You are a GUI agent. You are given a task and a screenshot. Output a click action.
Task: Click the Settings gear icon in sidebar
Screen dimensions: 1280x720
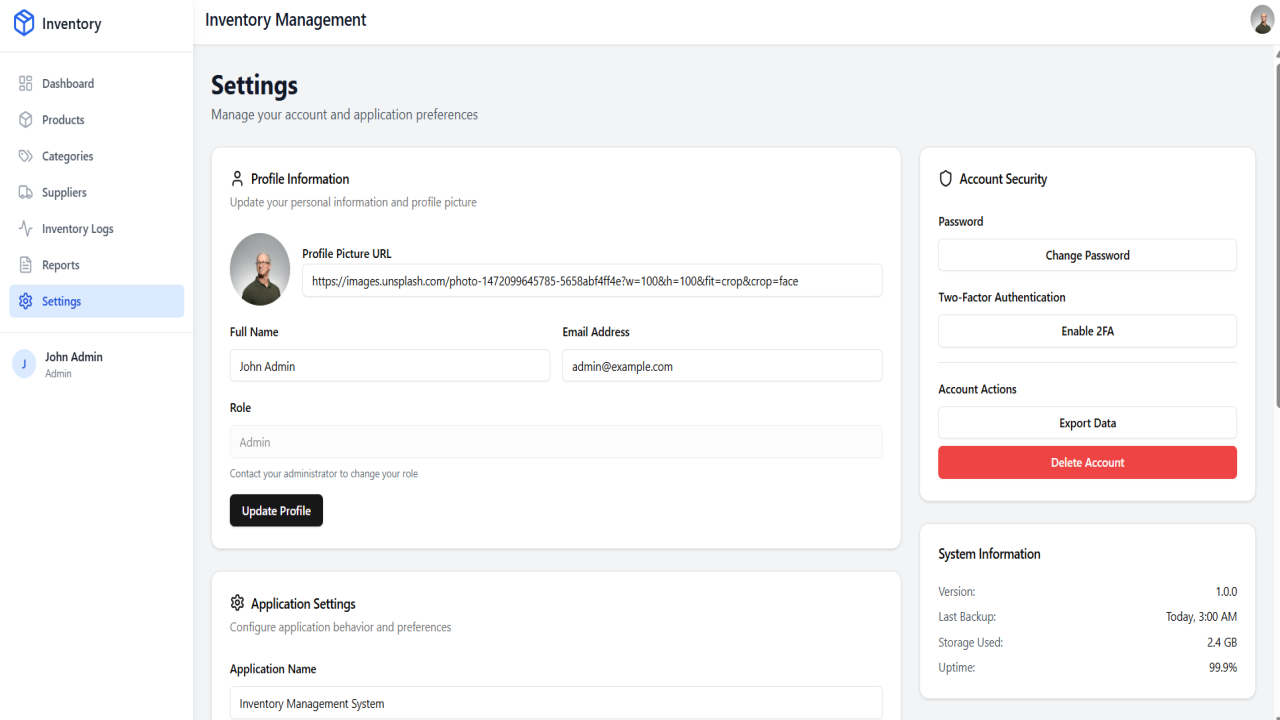click(26, 301)
